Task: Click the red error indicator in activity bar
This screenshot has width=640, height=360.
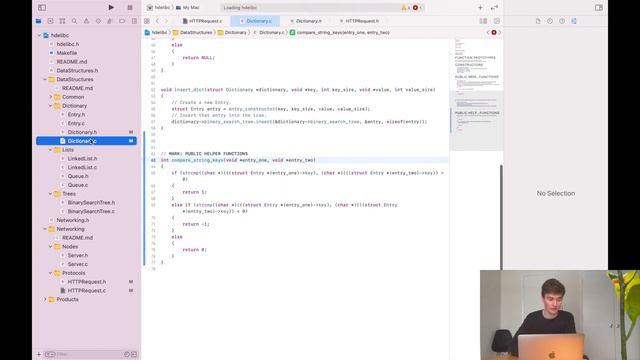Action: coord(416,7)
